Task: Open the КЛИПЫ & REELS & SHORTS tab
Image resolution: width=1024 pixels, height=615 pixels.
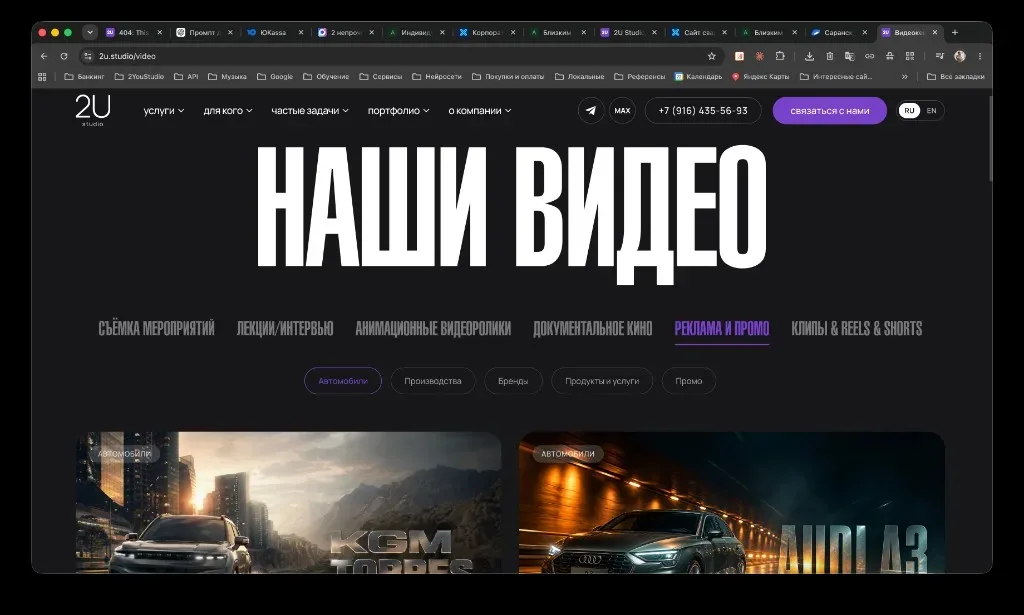Action: tap(857, 328)
